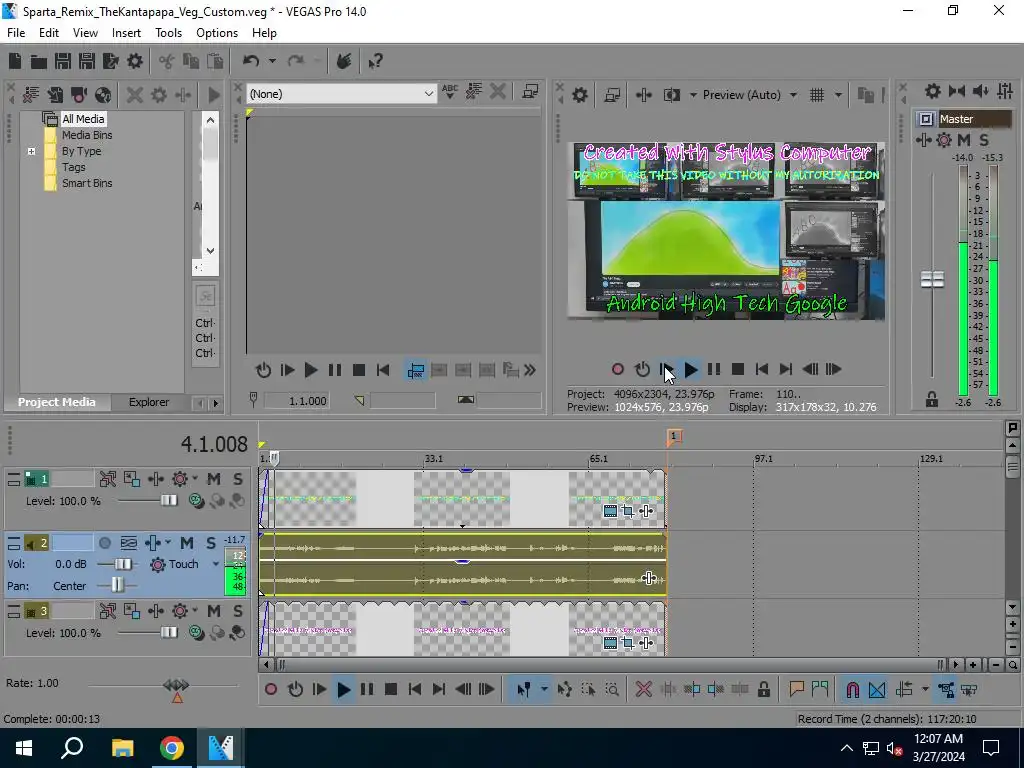The image size is (1024, 768).
Task: Switch to the Explorer tab
Action: click(149, 402)
